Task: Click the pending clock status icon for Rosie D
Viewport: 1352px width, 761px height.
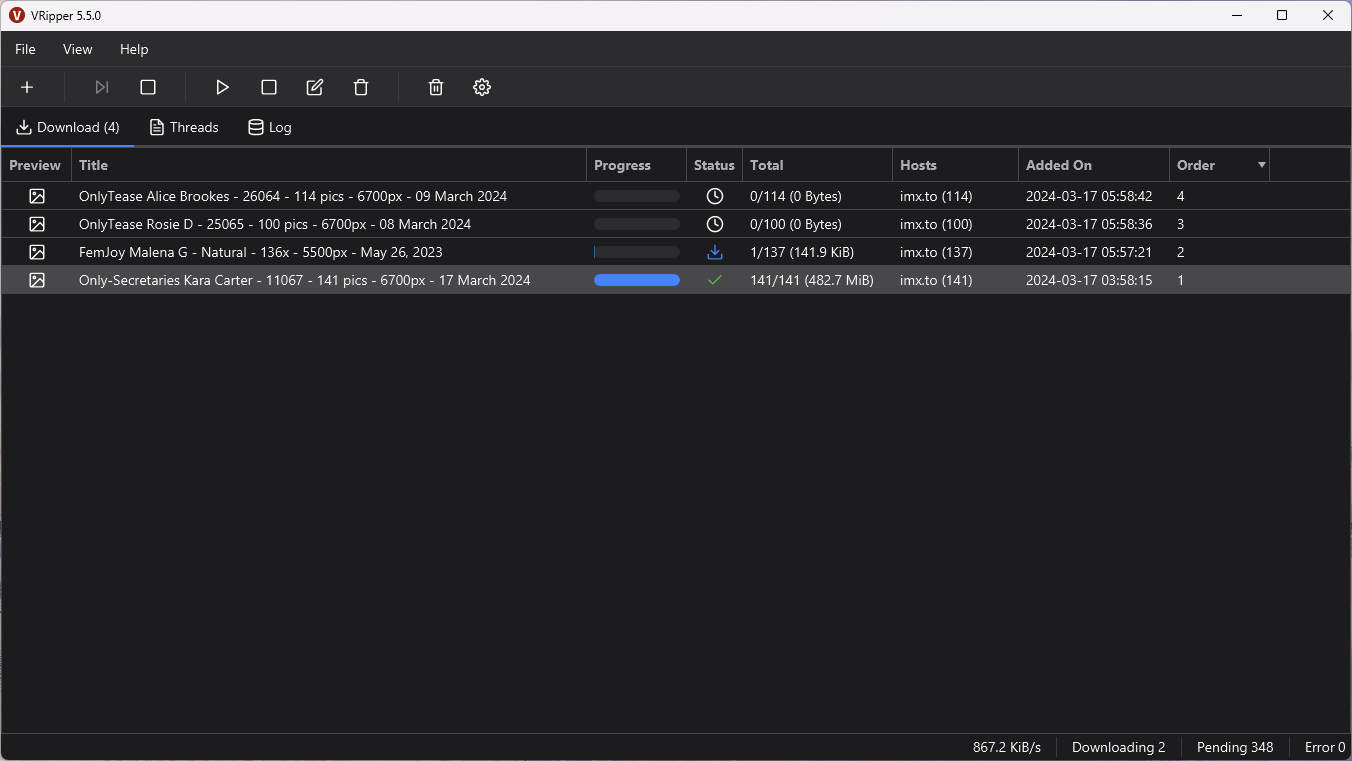Action: coord(715,224)
